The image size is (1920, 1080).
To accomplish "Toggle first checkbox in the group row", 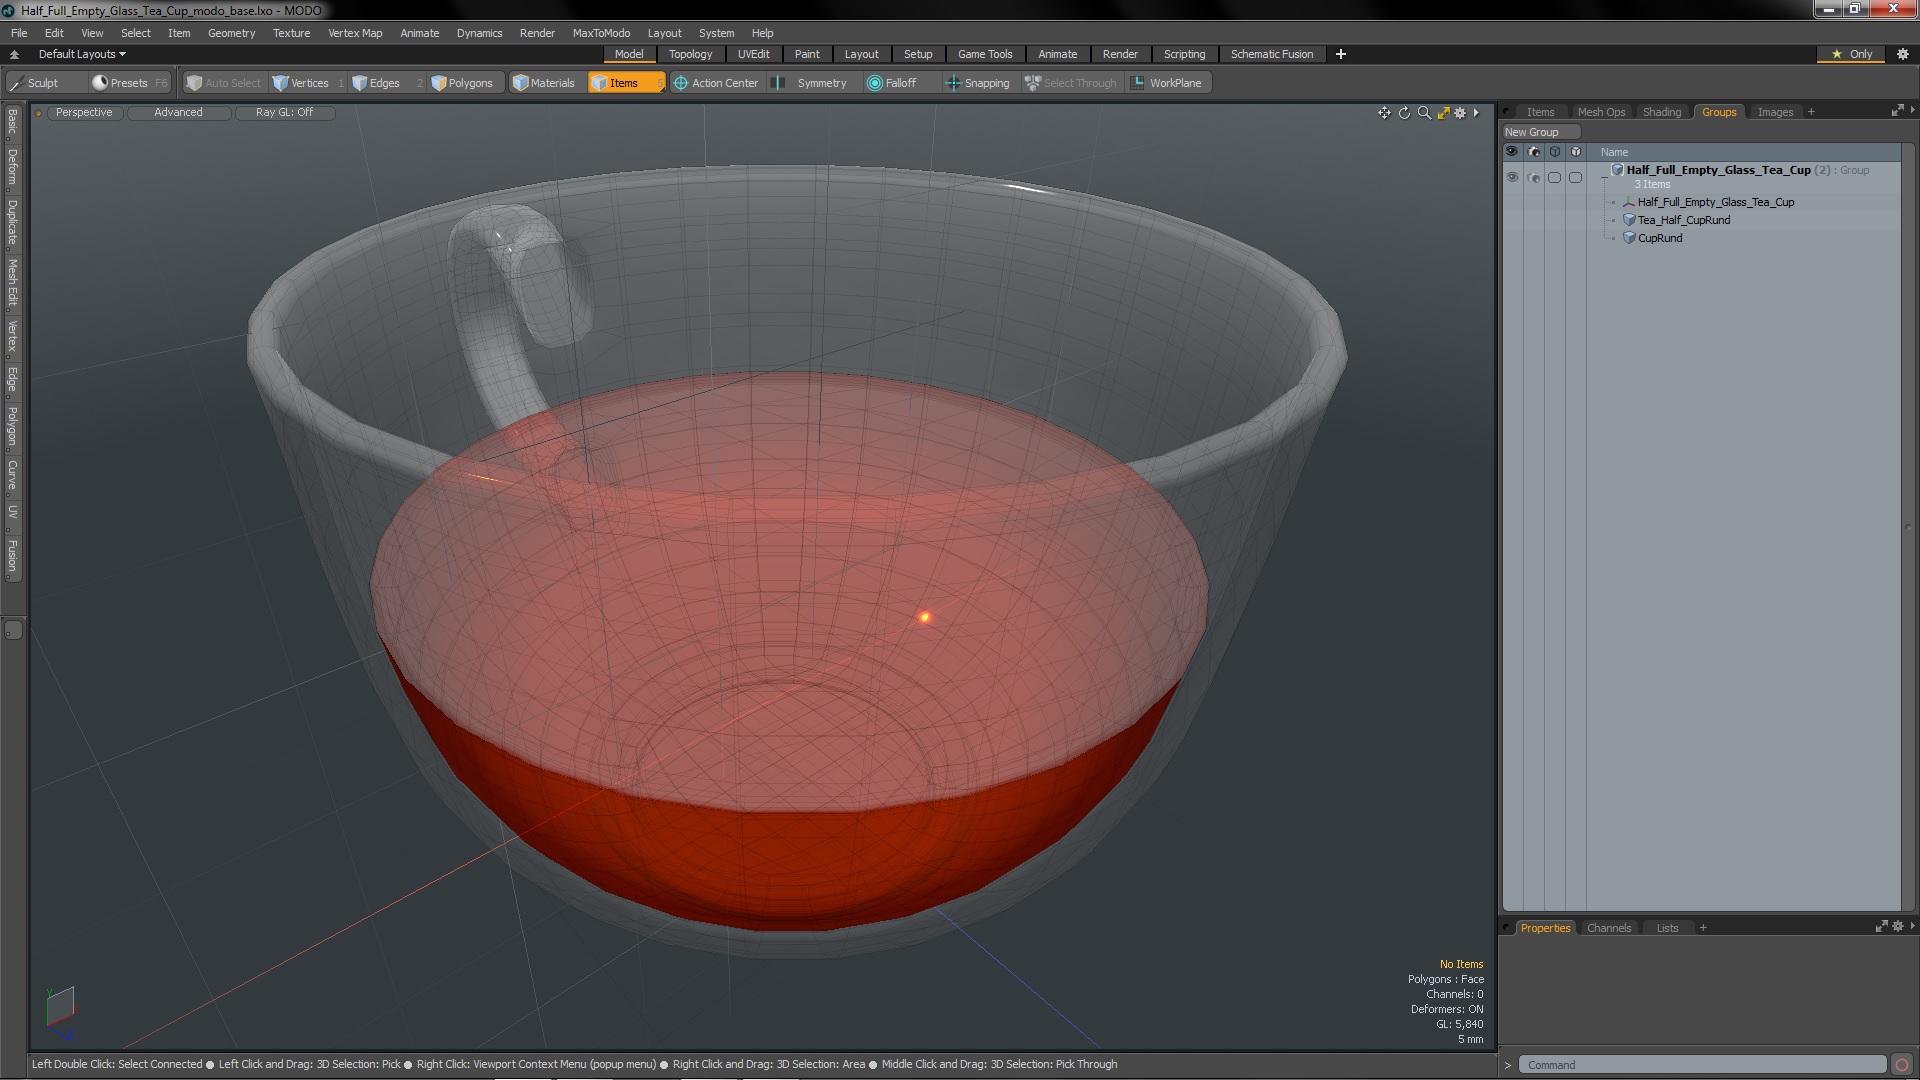I will 1554,177.
